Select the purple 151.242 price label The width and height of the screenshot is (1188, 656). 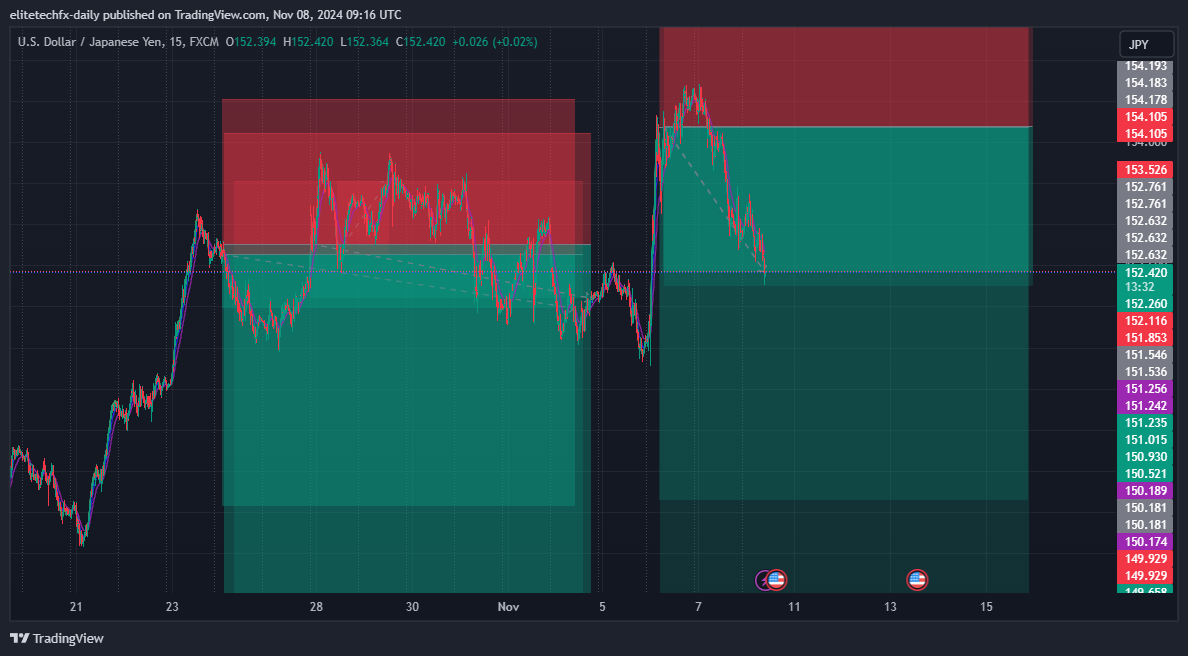point(1145,405)
